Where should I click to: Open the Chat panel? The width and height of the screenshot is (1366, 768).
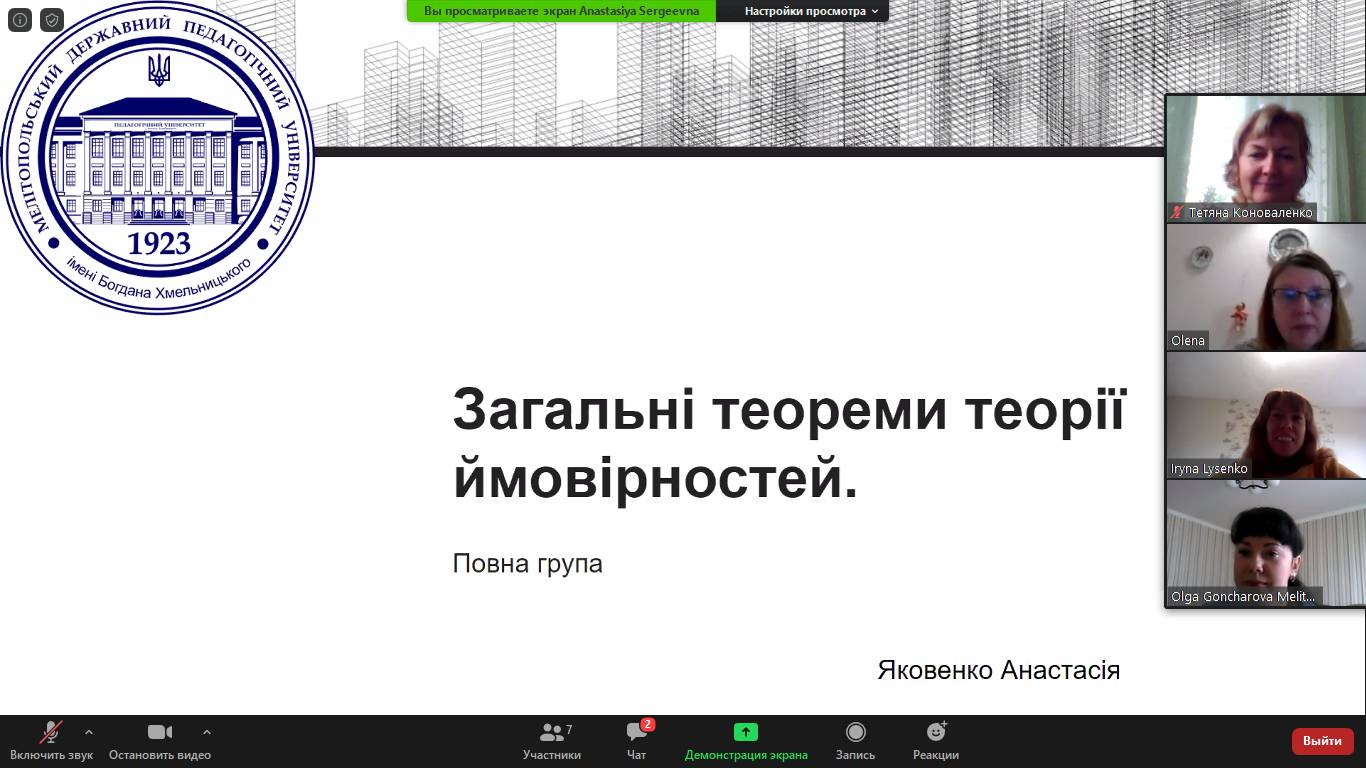click(637, 741)
